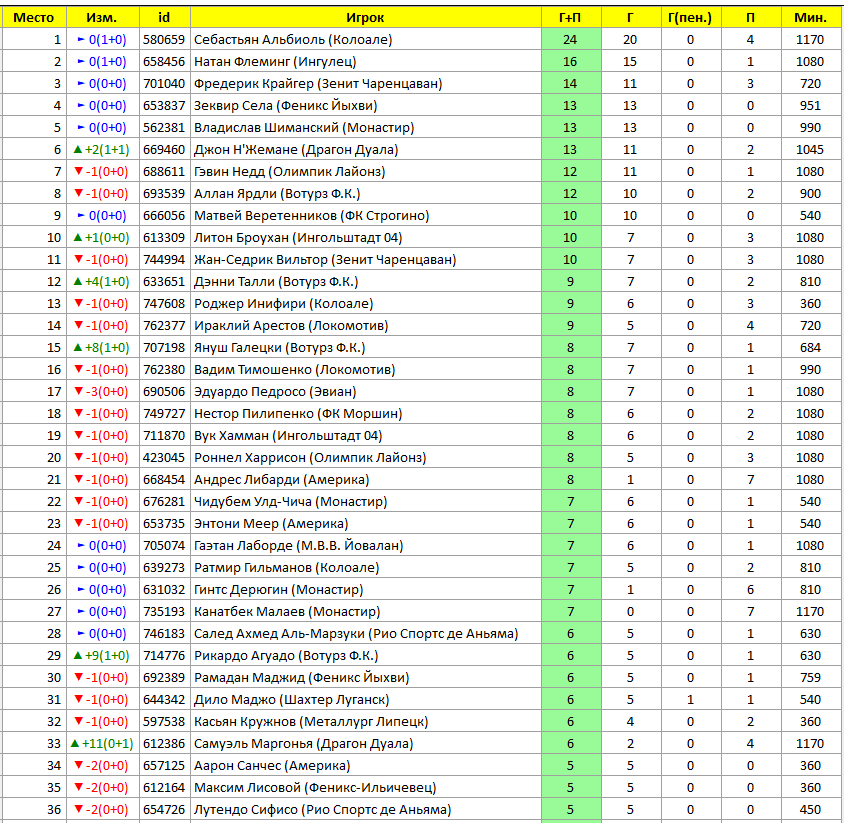This screenshot has width=844, height=823.
Task: Select Жан-Седрик Вильтор (Зенит Чаренцаван)
Action: pyautogui.click(x=325, y=260)
